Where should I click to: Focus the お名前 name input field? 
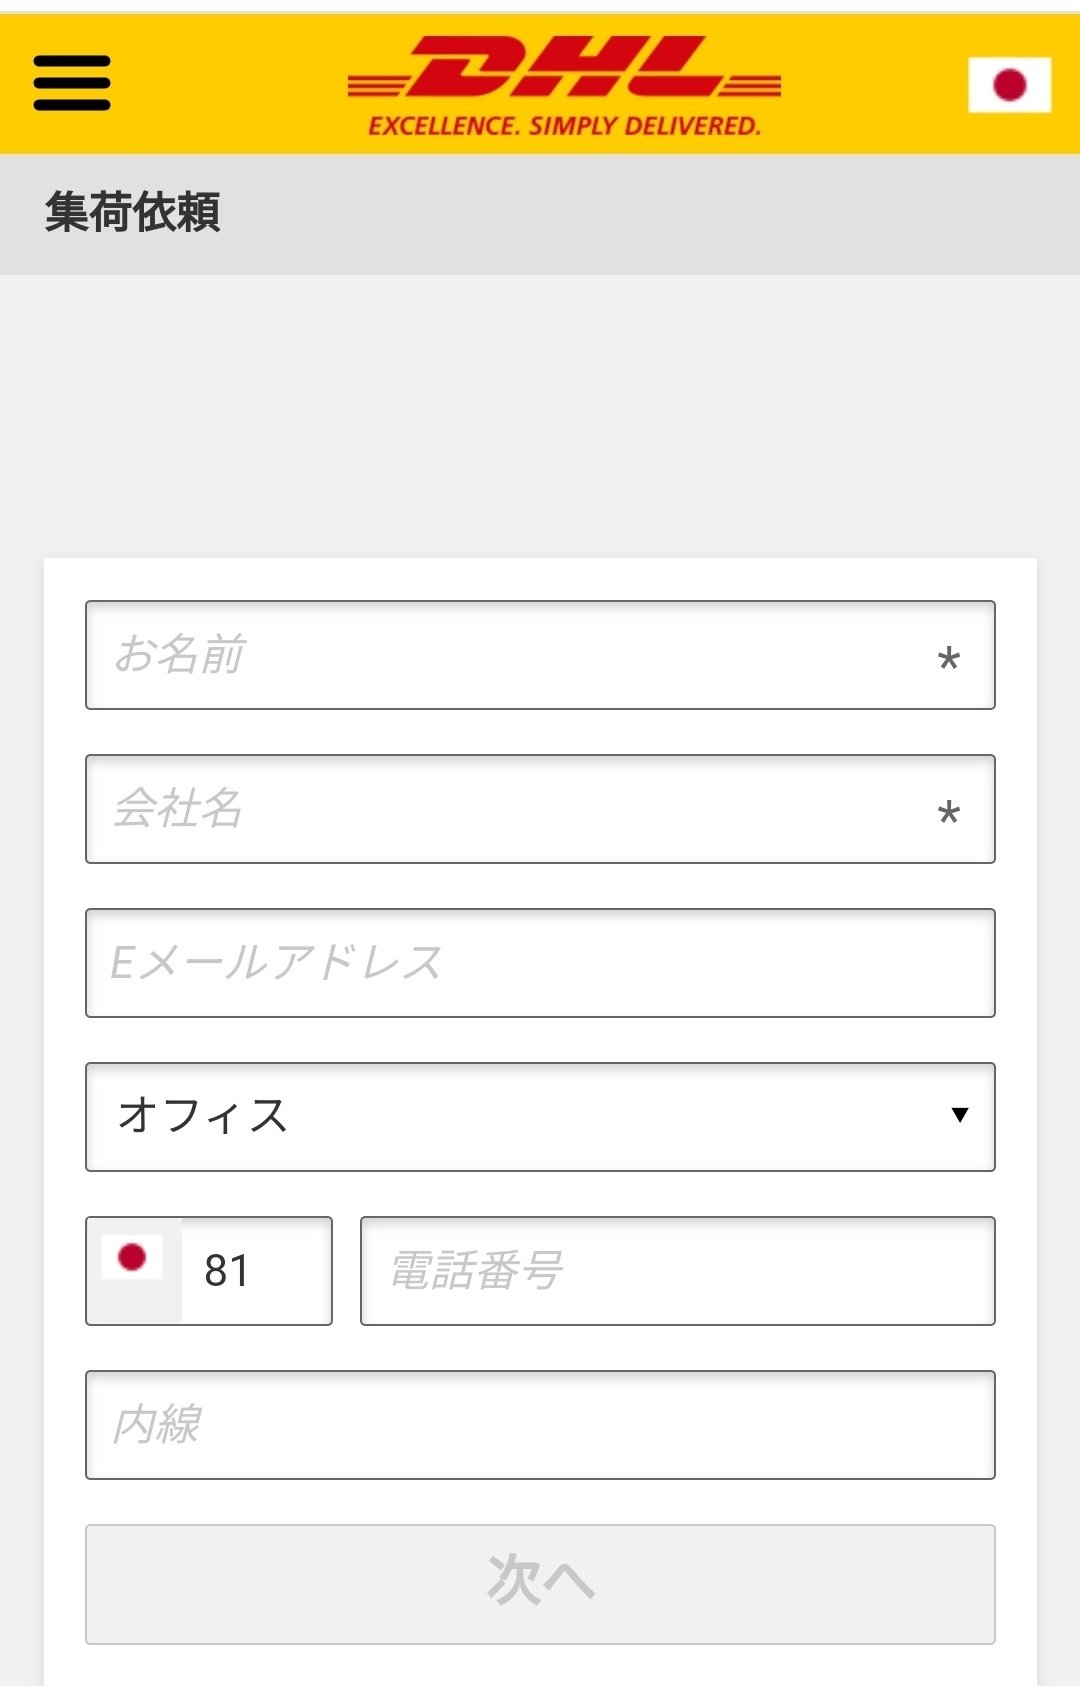[x=540, y=655]
